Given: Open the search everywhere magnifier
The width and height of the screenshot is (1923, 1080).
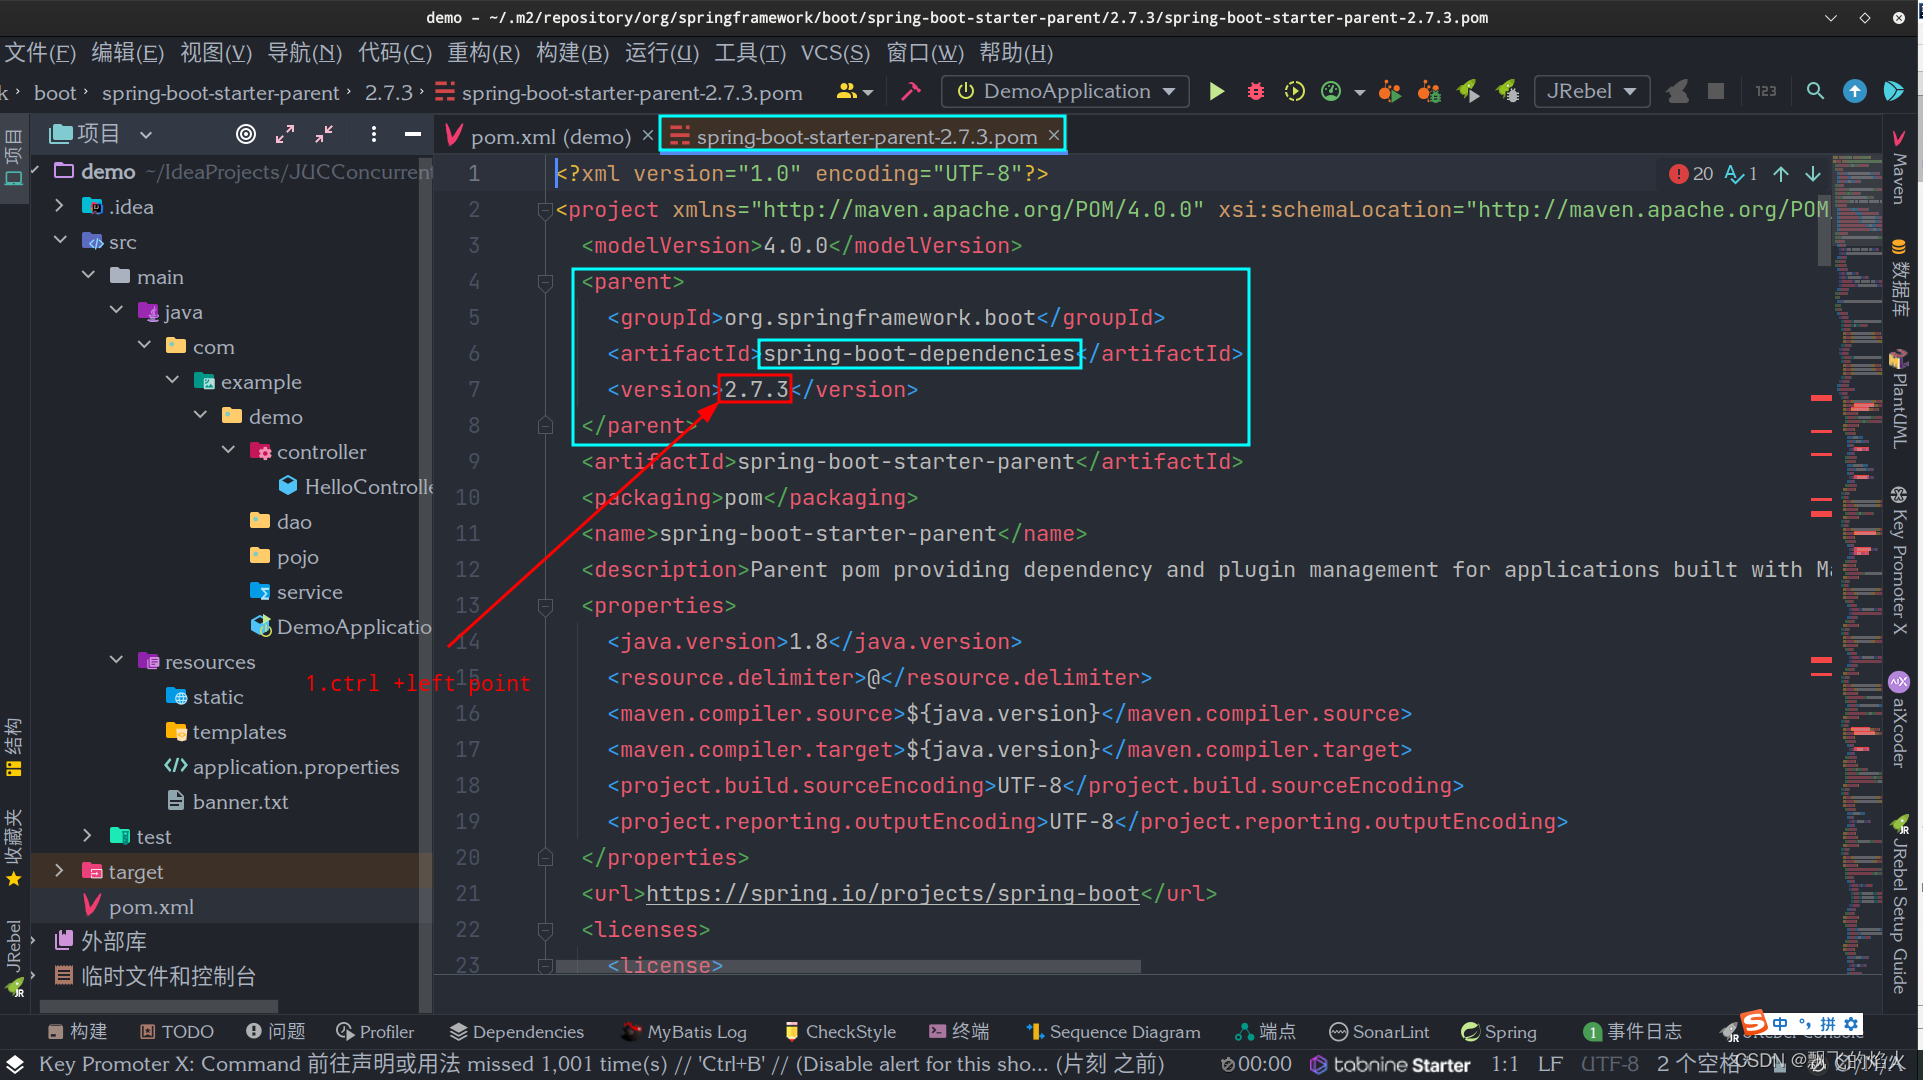Looking at the screenshot, I should tap(1815, 92).
